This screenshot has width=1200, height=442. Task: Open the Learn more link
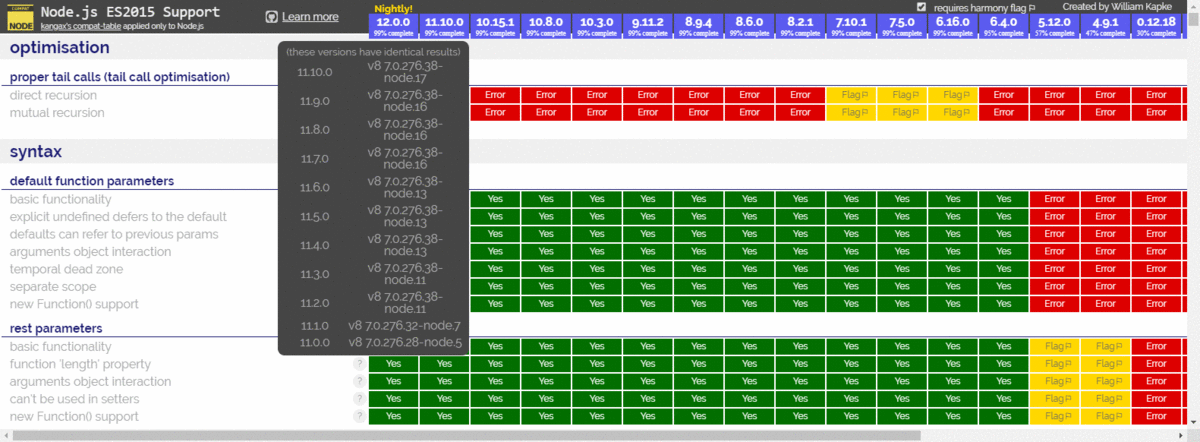point(310,17)
